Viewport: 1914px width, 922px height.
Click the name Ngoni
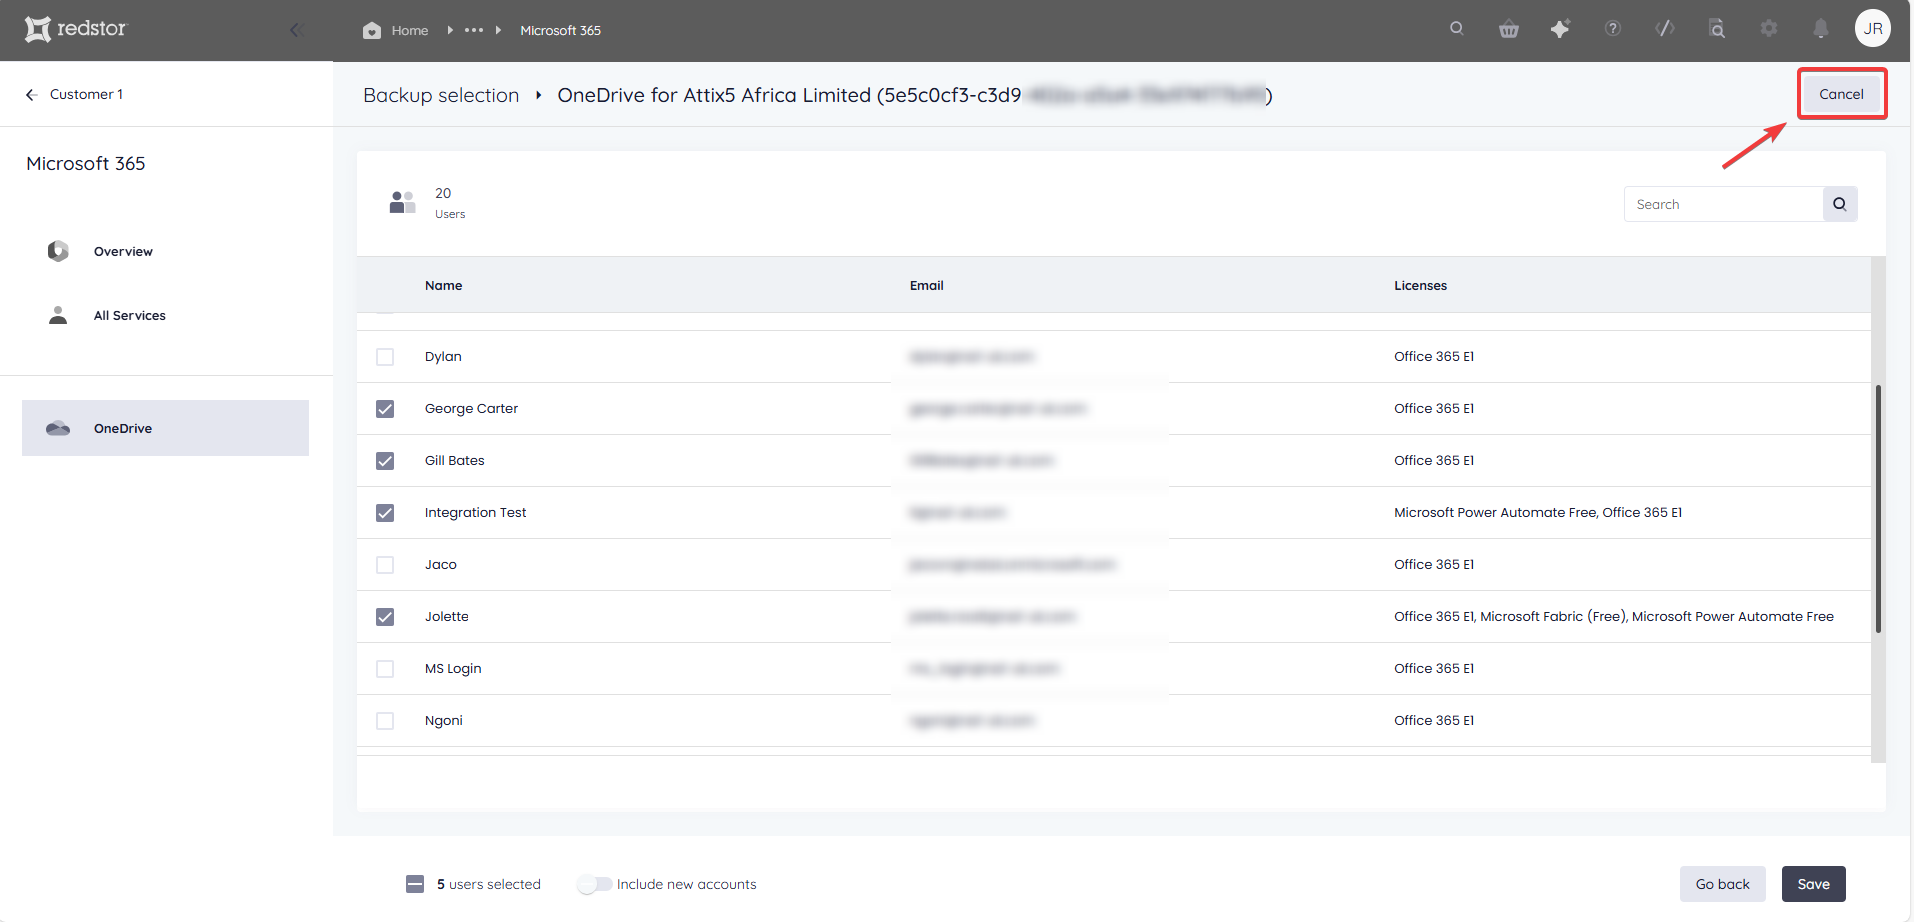[443, 720]
